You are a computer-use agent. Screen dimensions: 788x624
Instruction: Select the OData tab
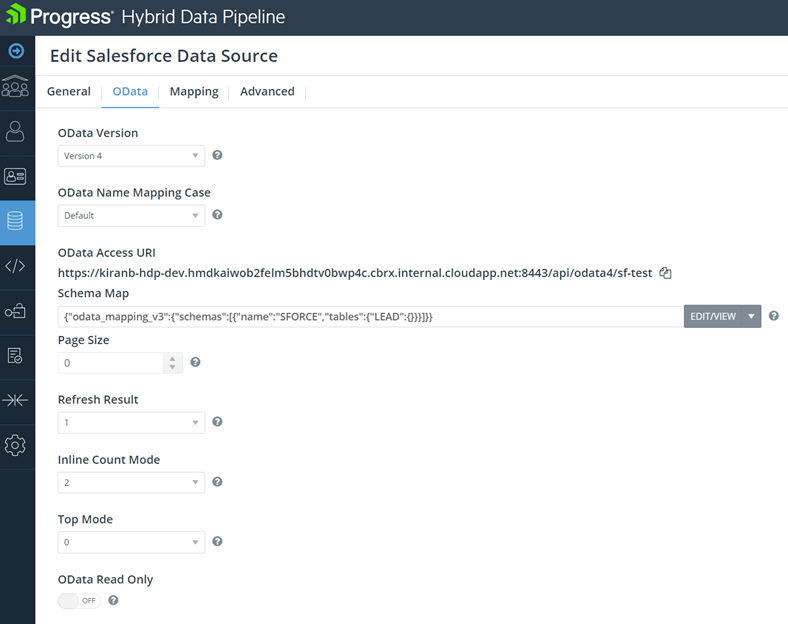pos(130,91)
